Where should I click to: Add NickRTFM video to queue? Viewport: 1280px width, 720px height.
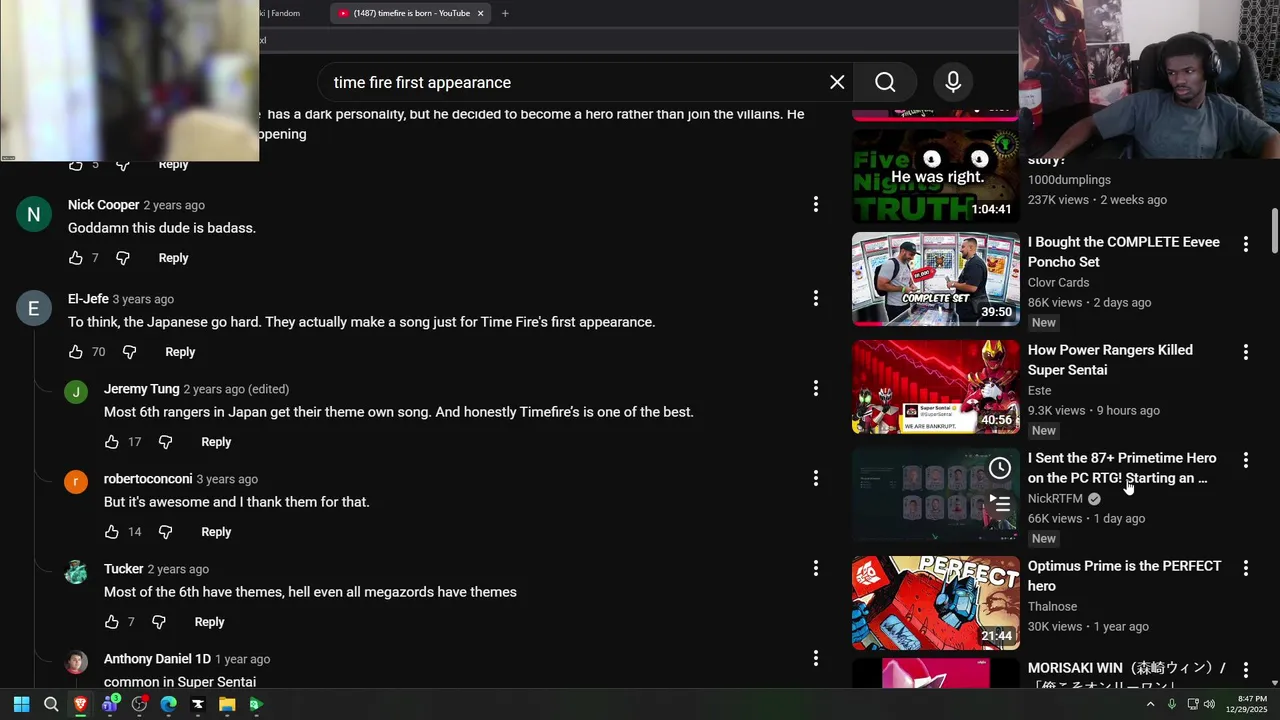pos(1000,505)
